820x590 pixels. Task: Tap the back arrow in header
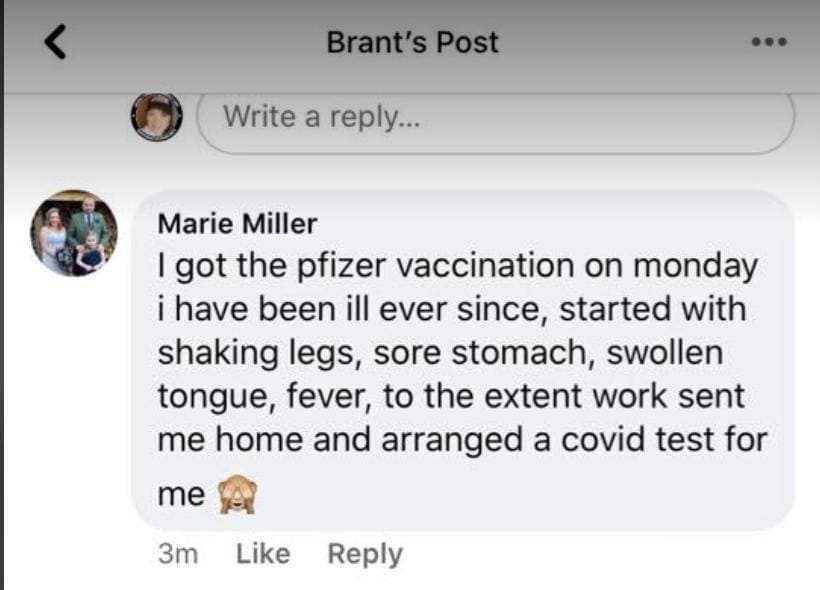(58, 42)
